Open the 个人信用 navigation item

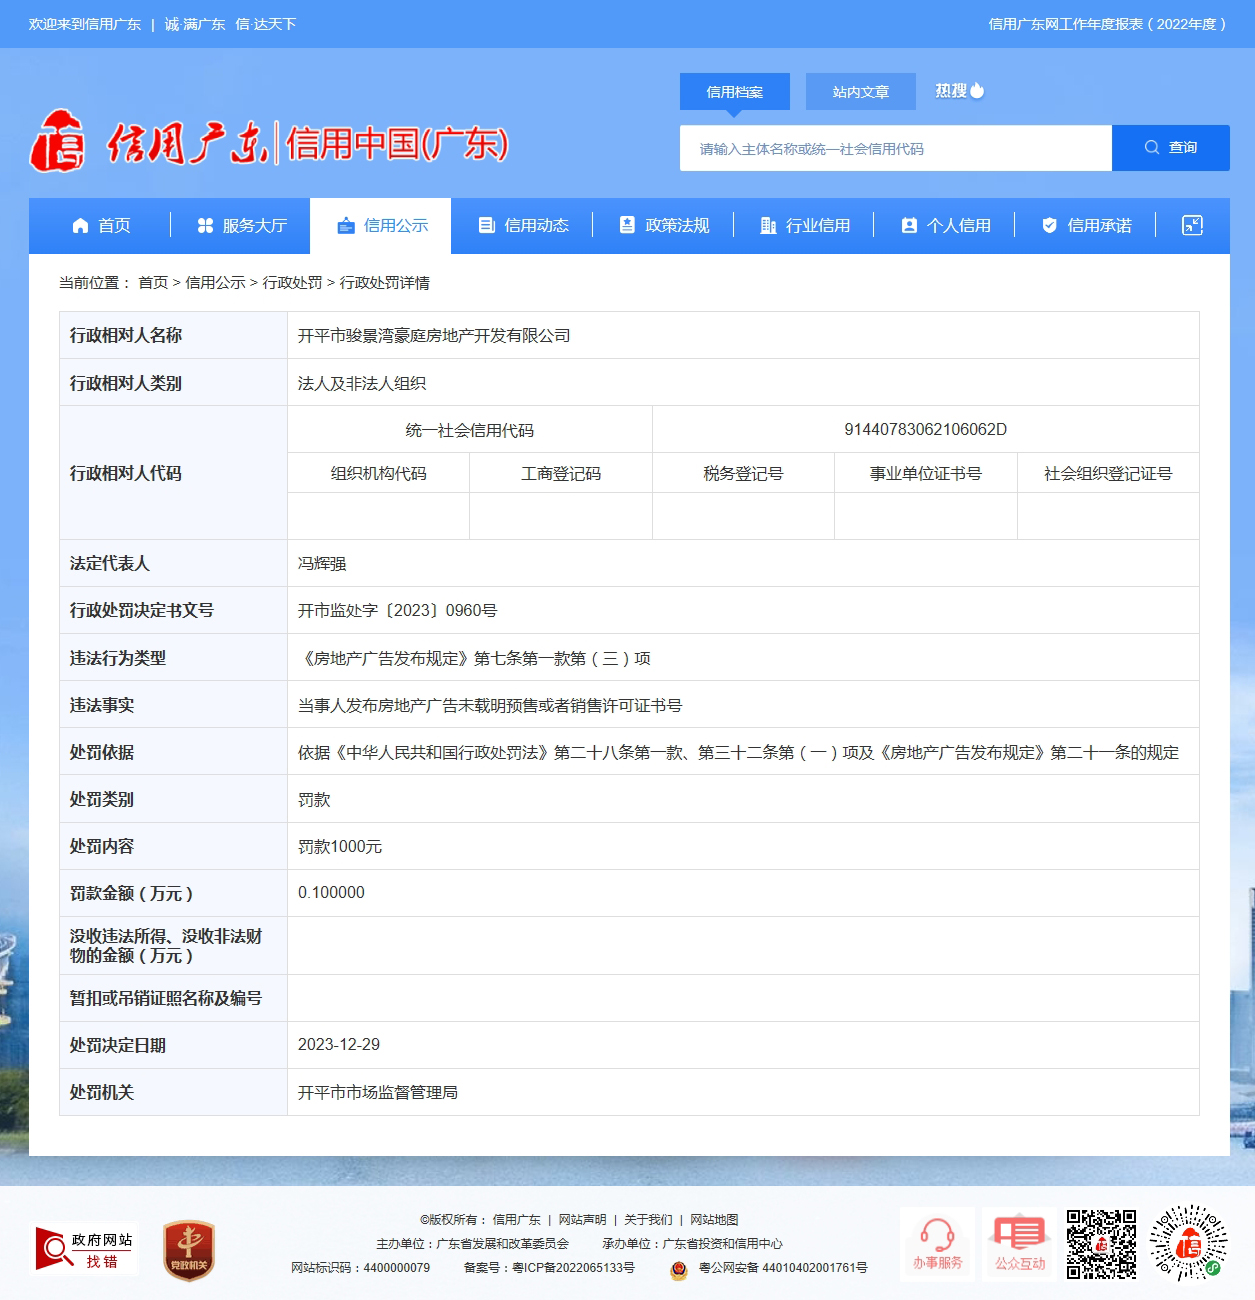pyautogui.click(x=945, y=226)
